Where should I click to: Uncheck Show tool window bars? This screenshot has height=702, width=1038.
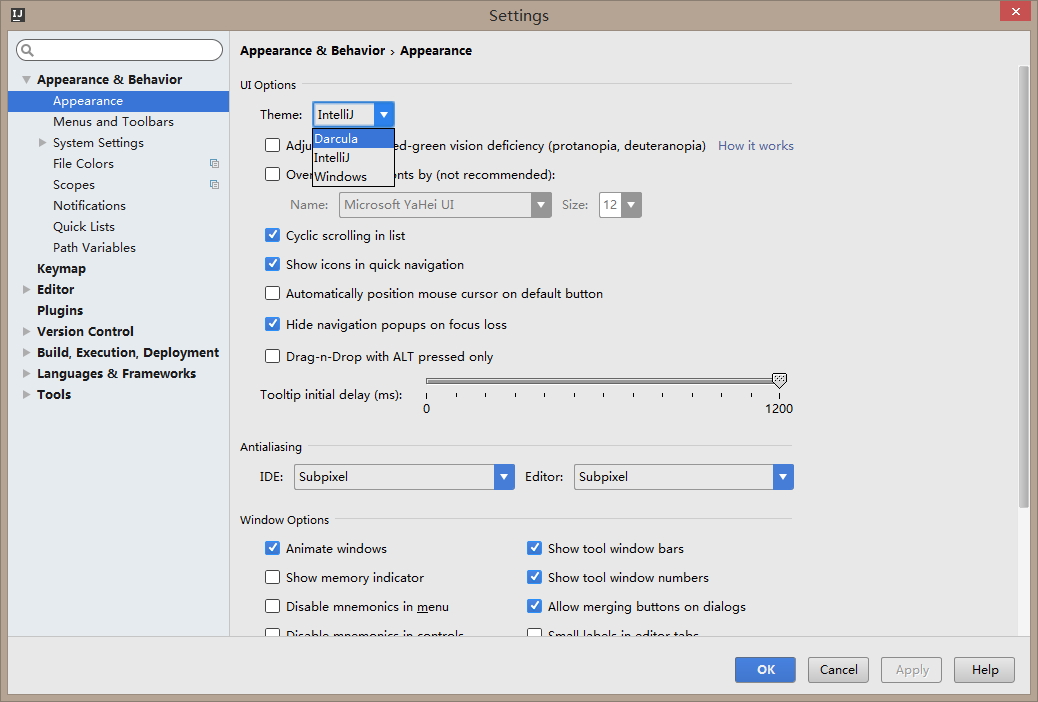[534, 548]
